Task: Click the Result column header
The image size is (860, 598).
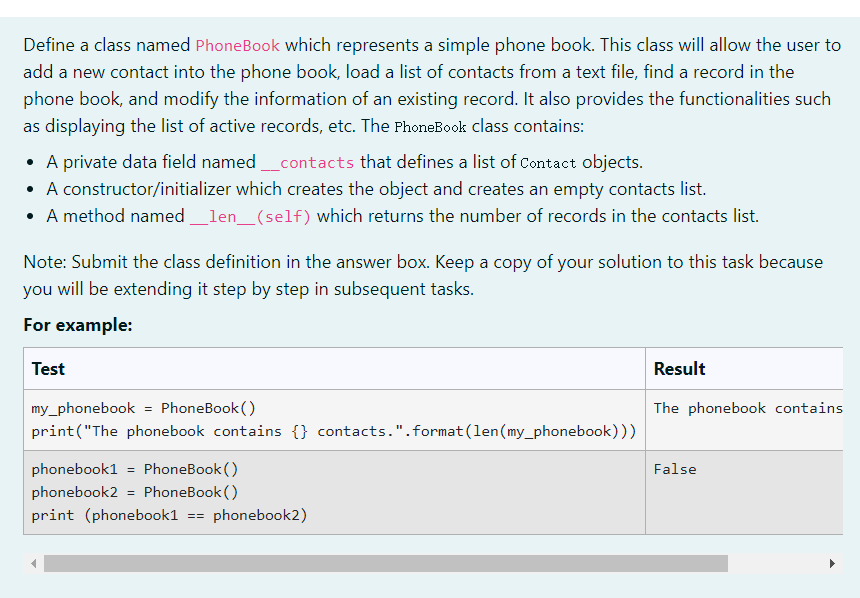Action: [x=679, y=369]
